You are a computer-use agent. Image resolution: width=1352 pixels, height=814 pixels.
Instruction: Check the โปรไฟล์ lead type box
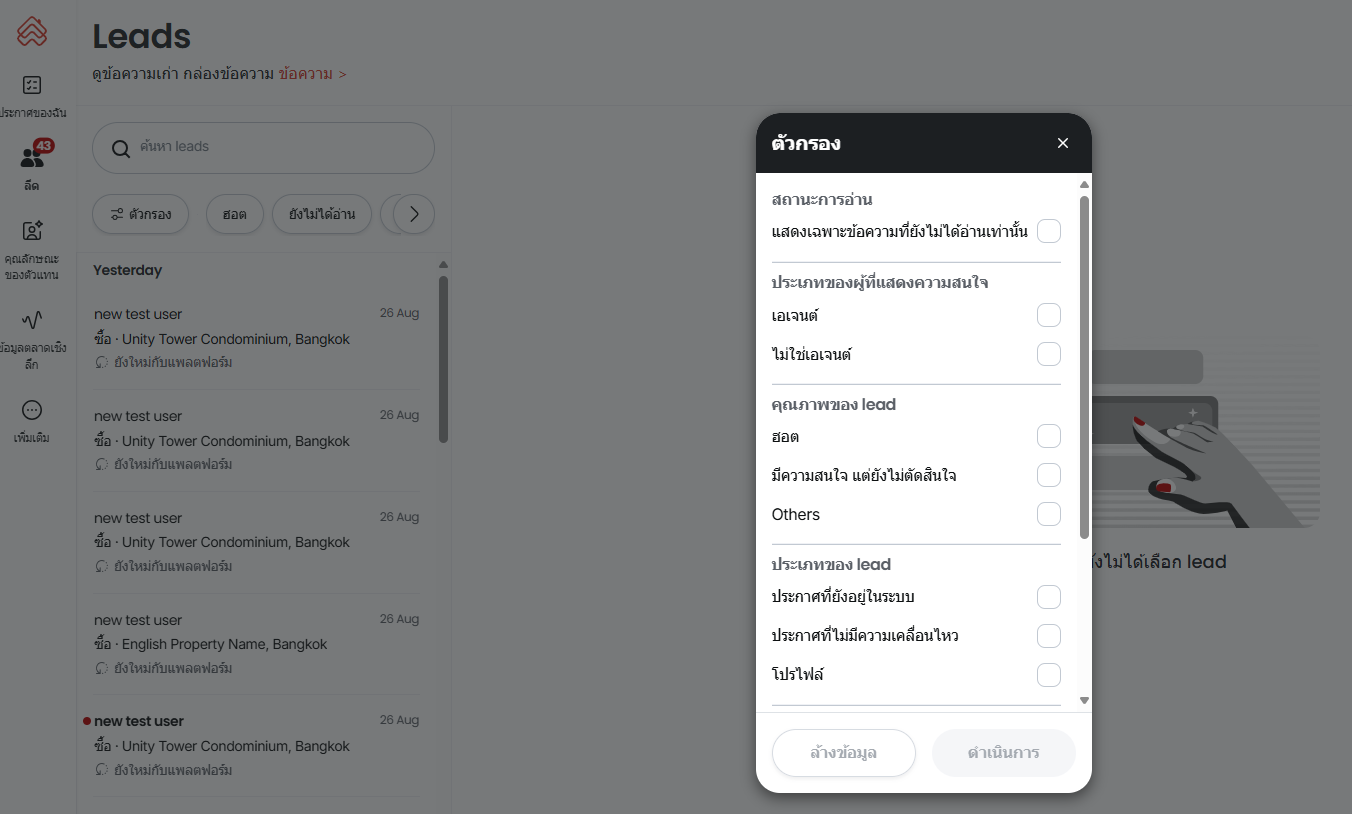coord(1048,675)
